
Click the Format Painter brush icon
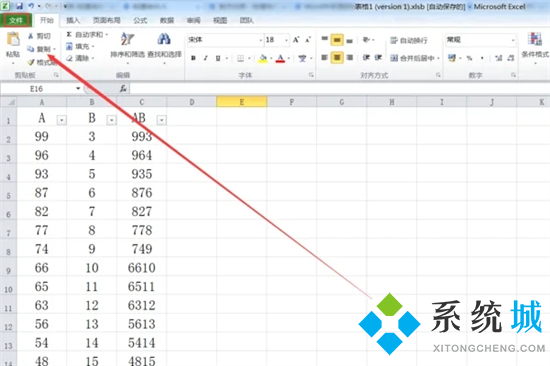coord(31,62)
